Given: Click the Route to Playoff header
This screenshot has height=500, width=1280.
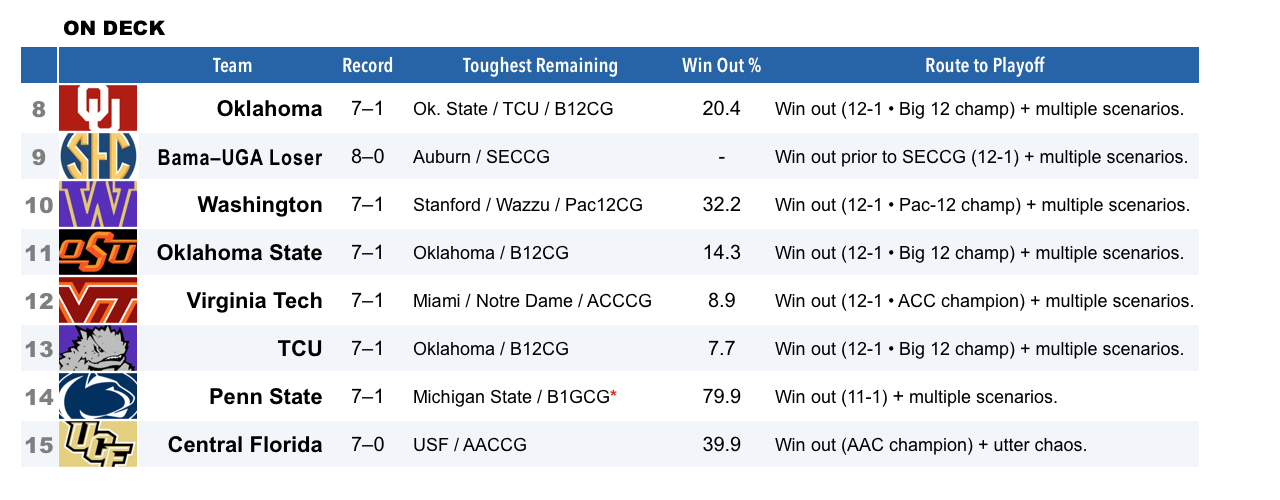Looking at the screenshot, I should [x=984, y=66].
